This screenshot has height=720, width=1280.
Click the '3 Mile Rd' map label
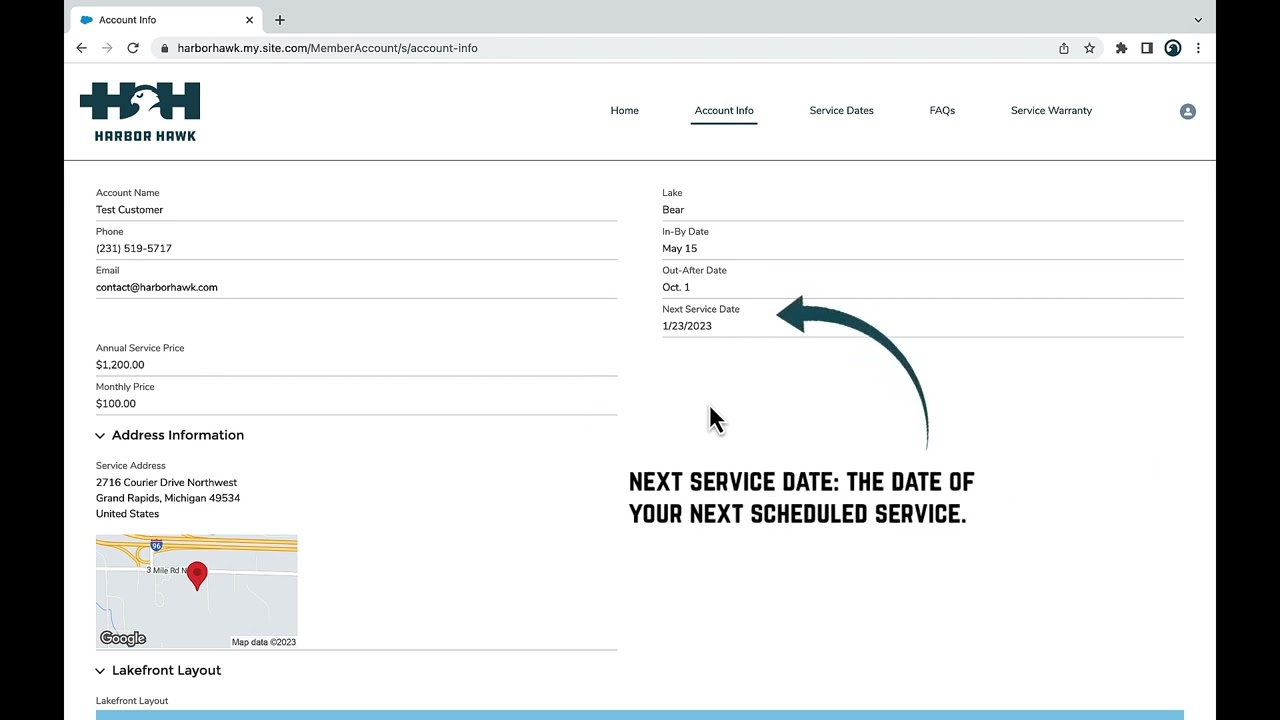point(167,570)
